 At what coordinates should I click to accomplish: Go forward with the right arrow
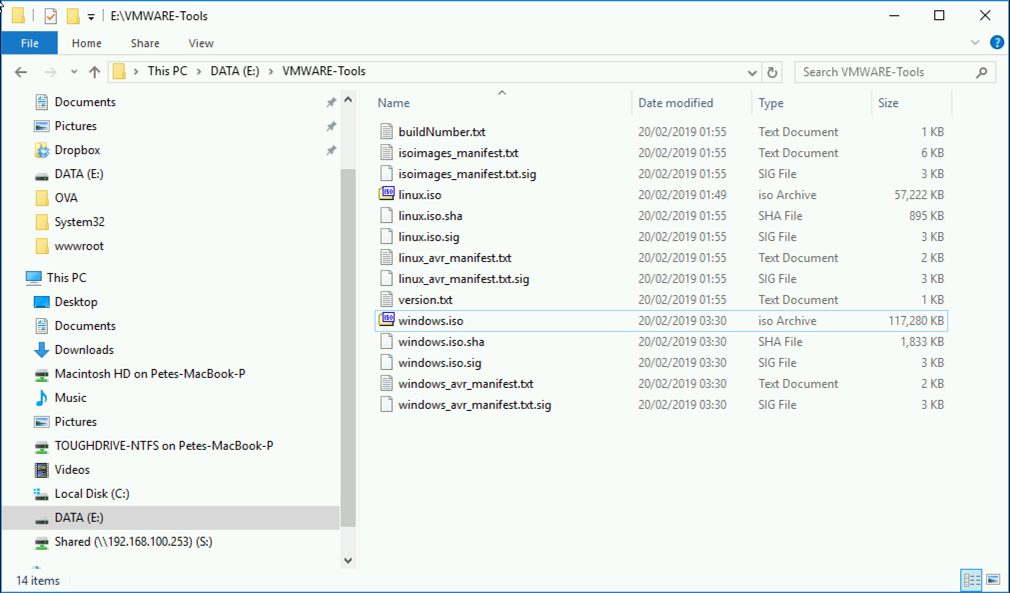coord(50,72)
